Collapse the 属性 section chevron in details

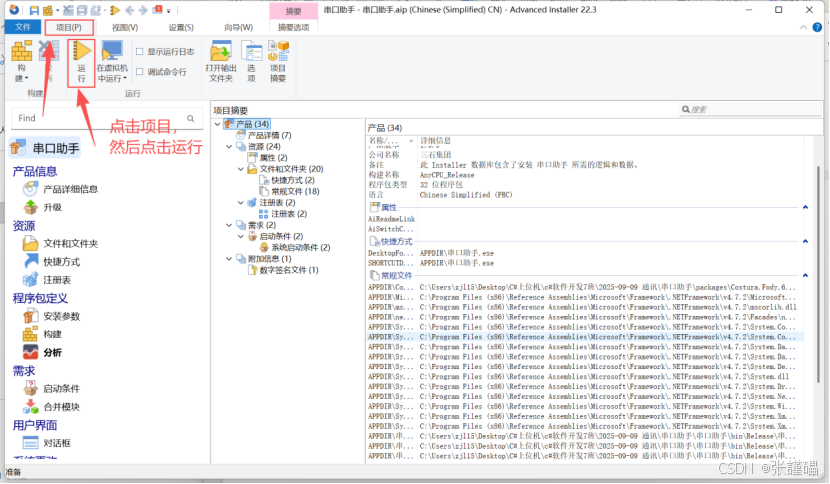805,207
